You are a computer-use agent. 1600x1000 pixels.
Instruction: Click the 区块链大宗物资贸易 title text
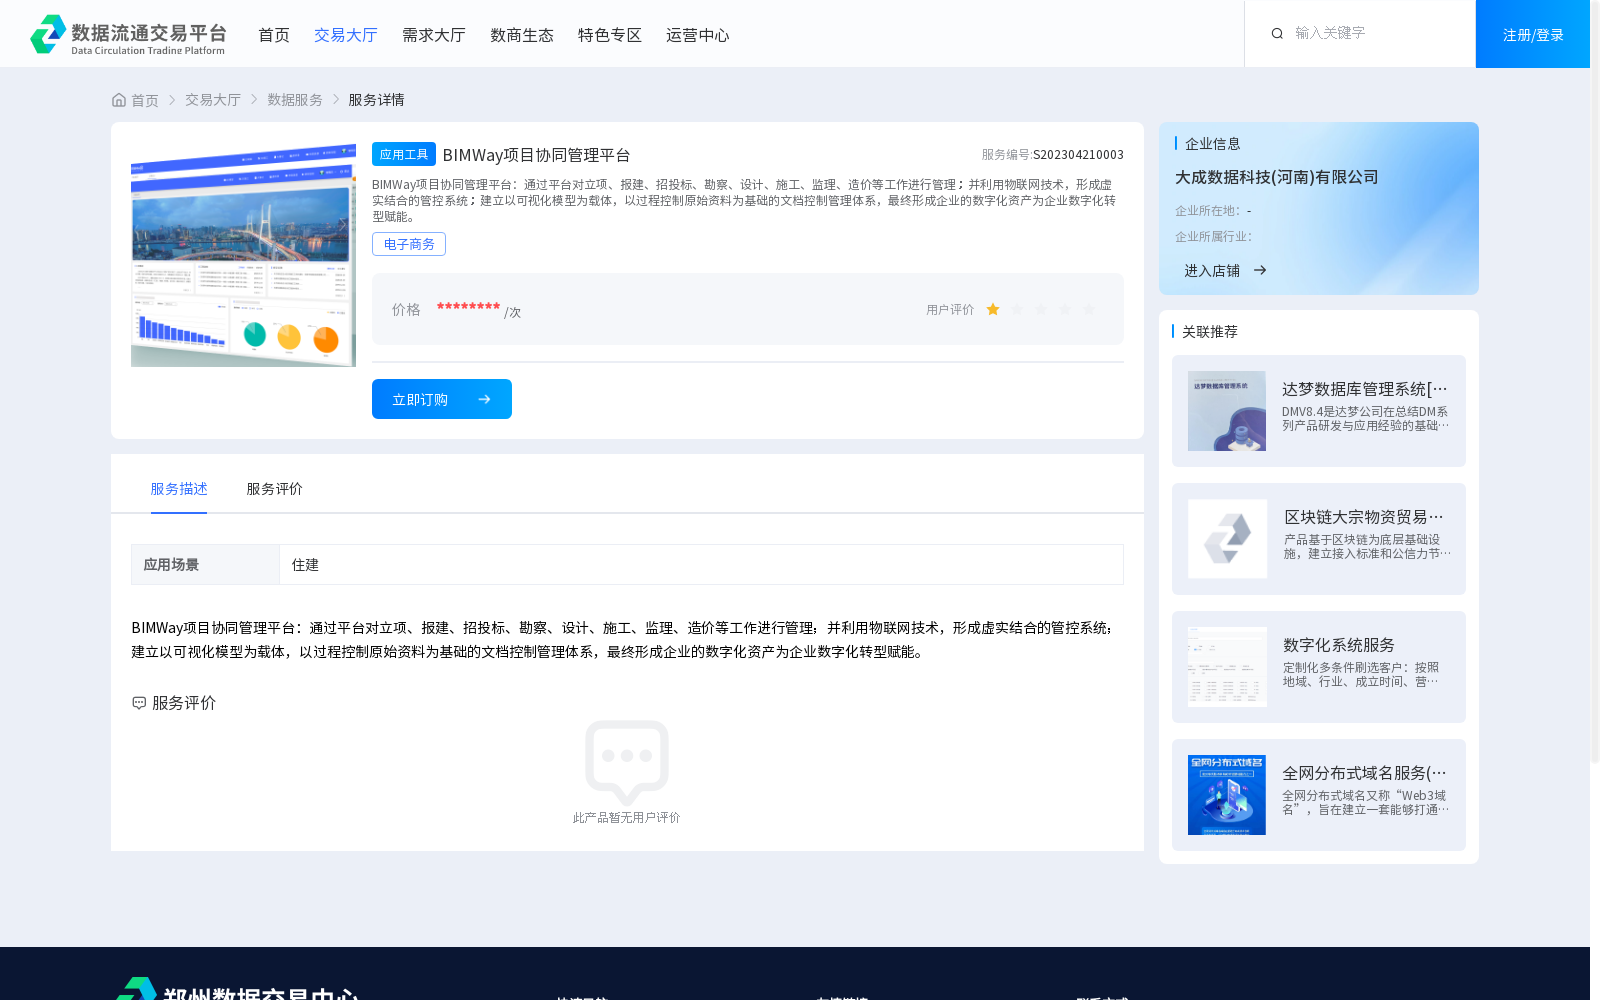(x=1364, y=517)
